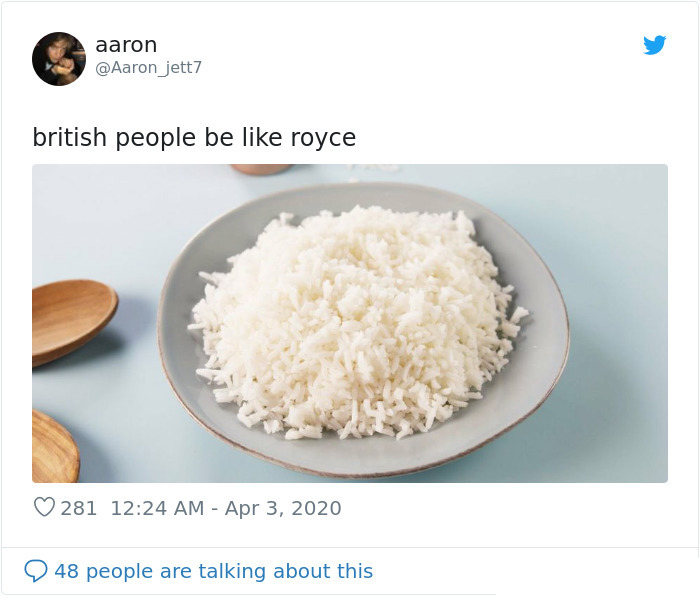Open aaron's profile avatar picture
Viewport: 700px width, 596px height.
(59, 59)
